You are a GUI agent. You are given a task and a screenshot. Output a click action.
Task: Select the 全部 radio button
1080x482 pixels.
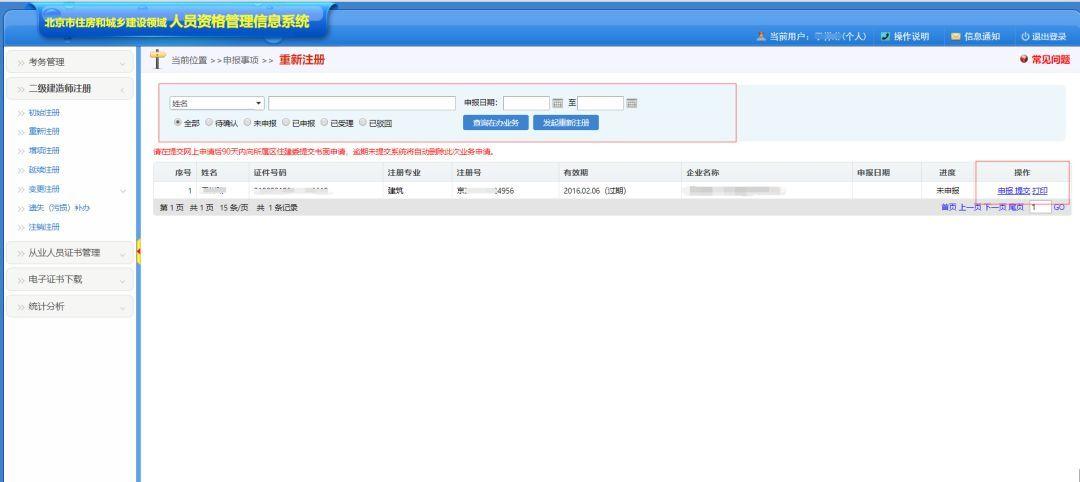(x=178, y=123)
